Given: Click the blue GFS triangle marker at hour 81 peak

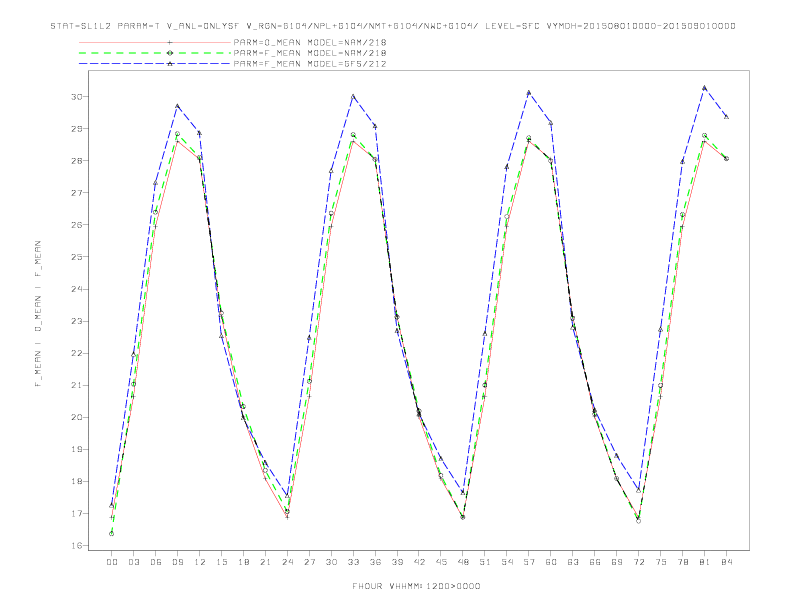Looking at the screenshot, I should click(705, 88).
